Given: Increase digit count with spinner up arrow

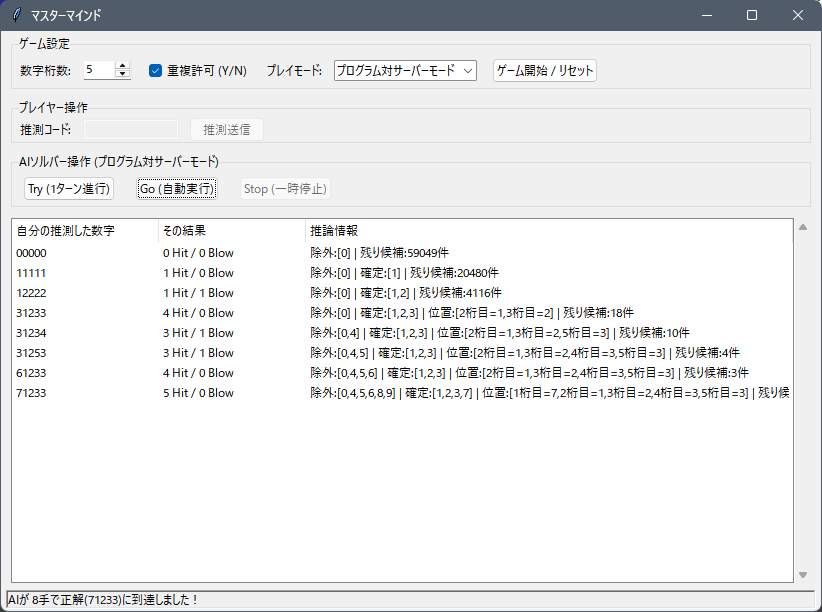Looking at the screenshot, I should 122,66.
